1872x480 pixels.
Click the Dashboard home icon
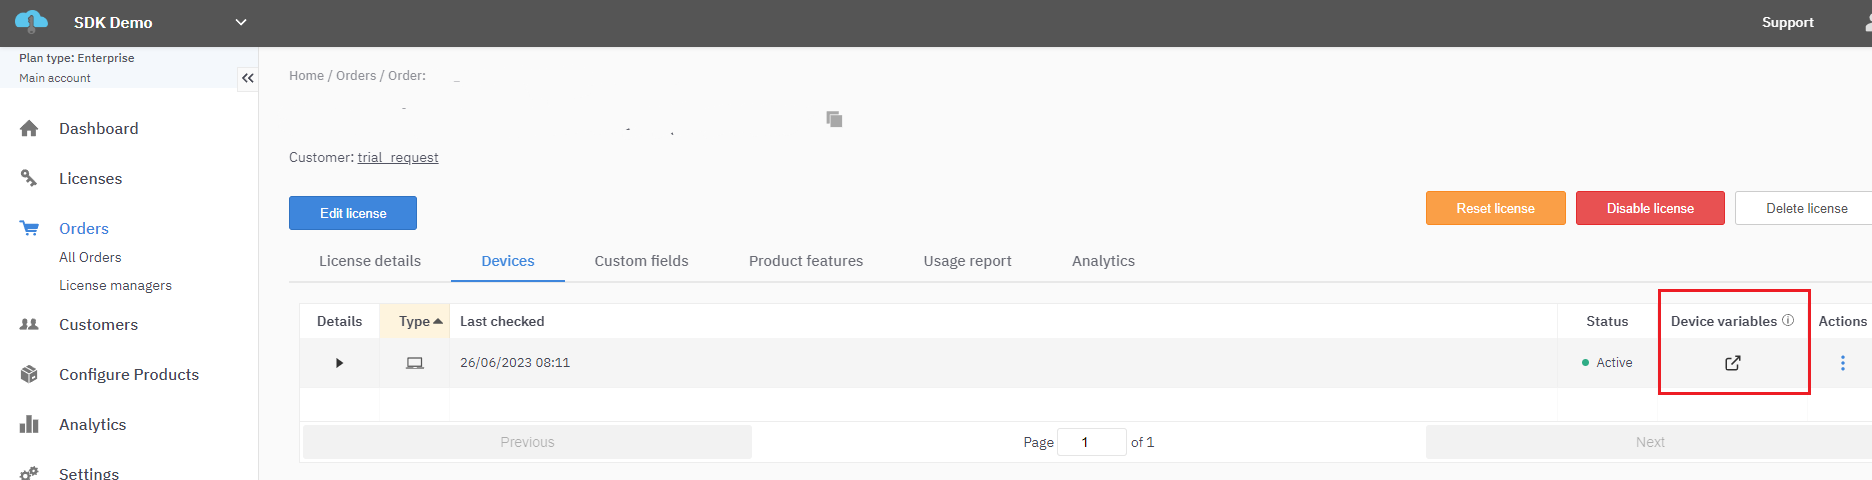pyautogui.click(x=29, y=129)
